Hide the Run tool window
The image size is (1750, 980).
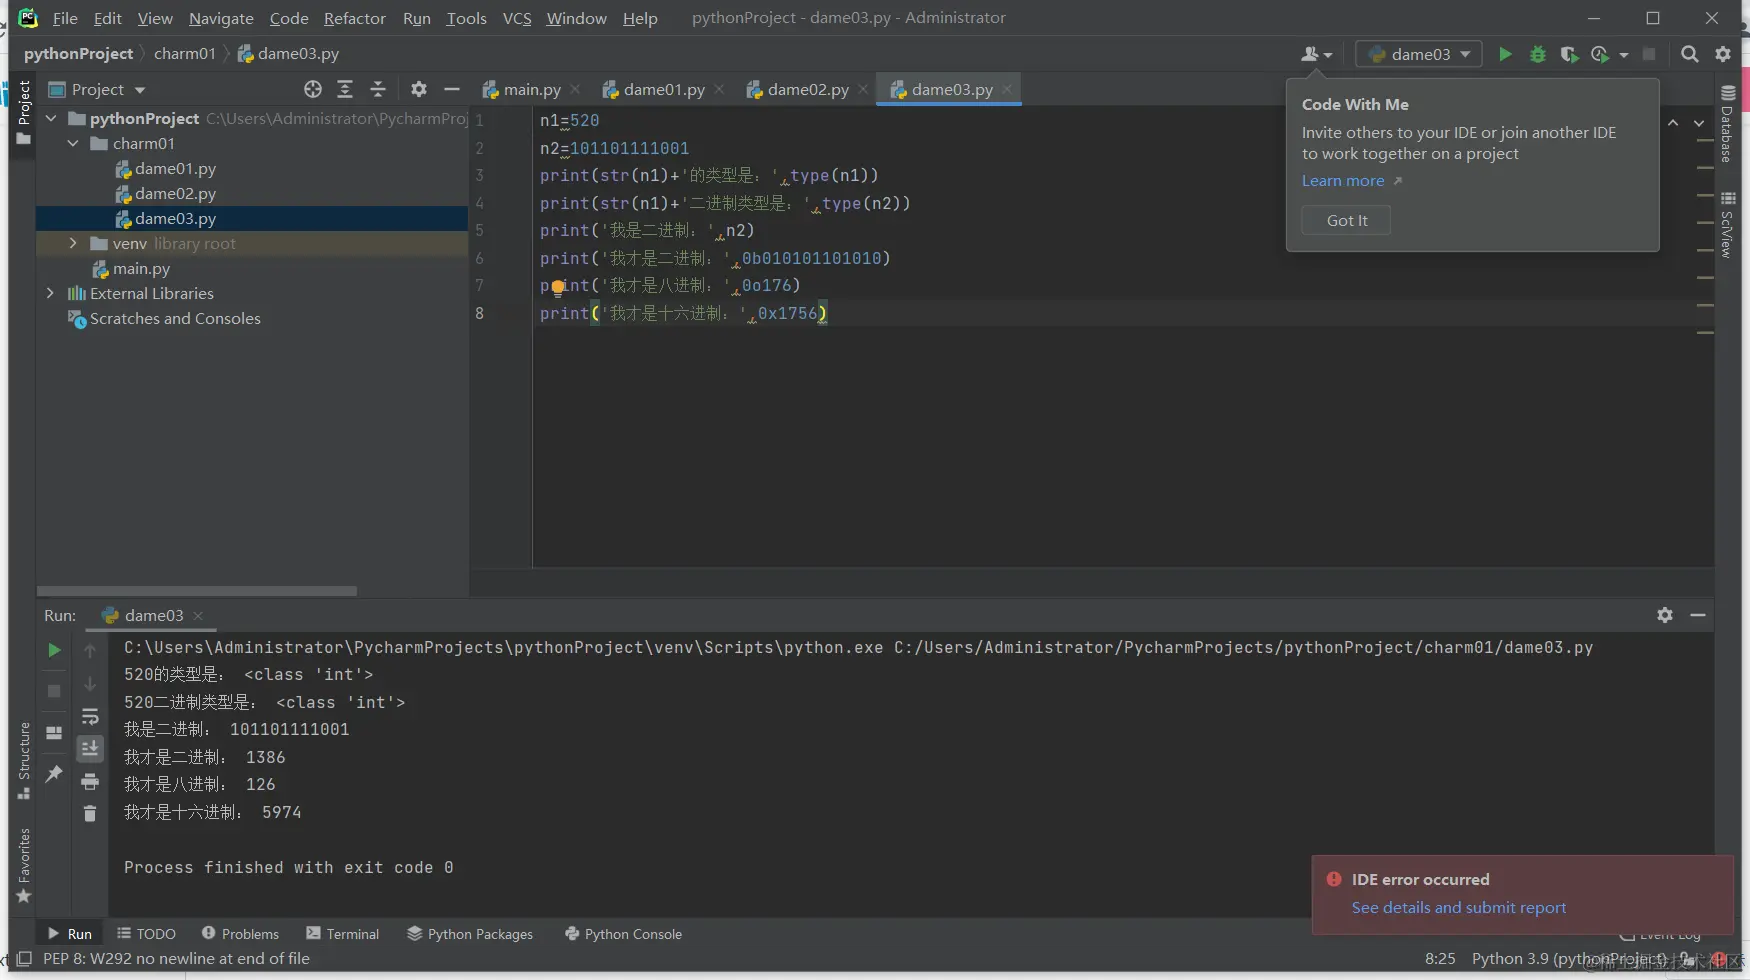1698,615
